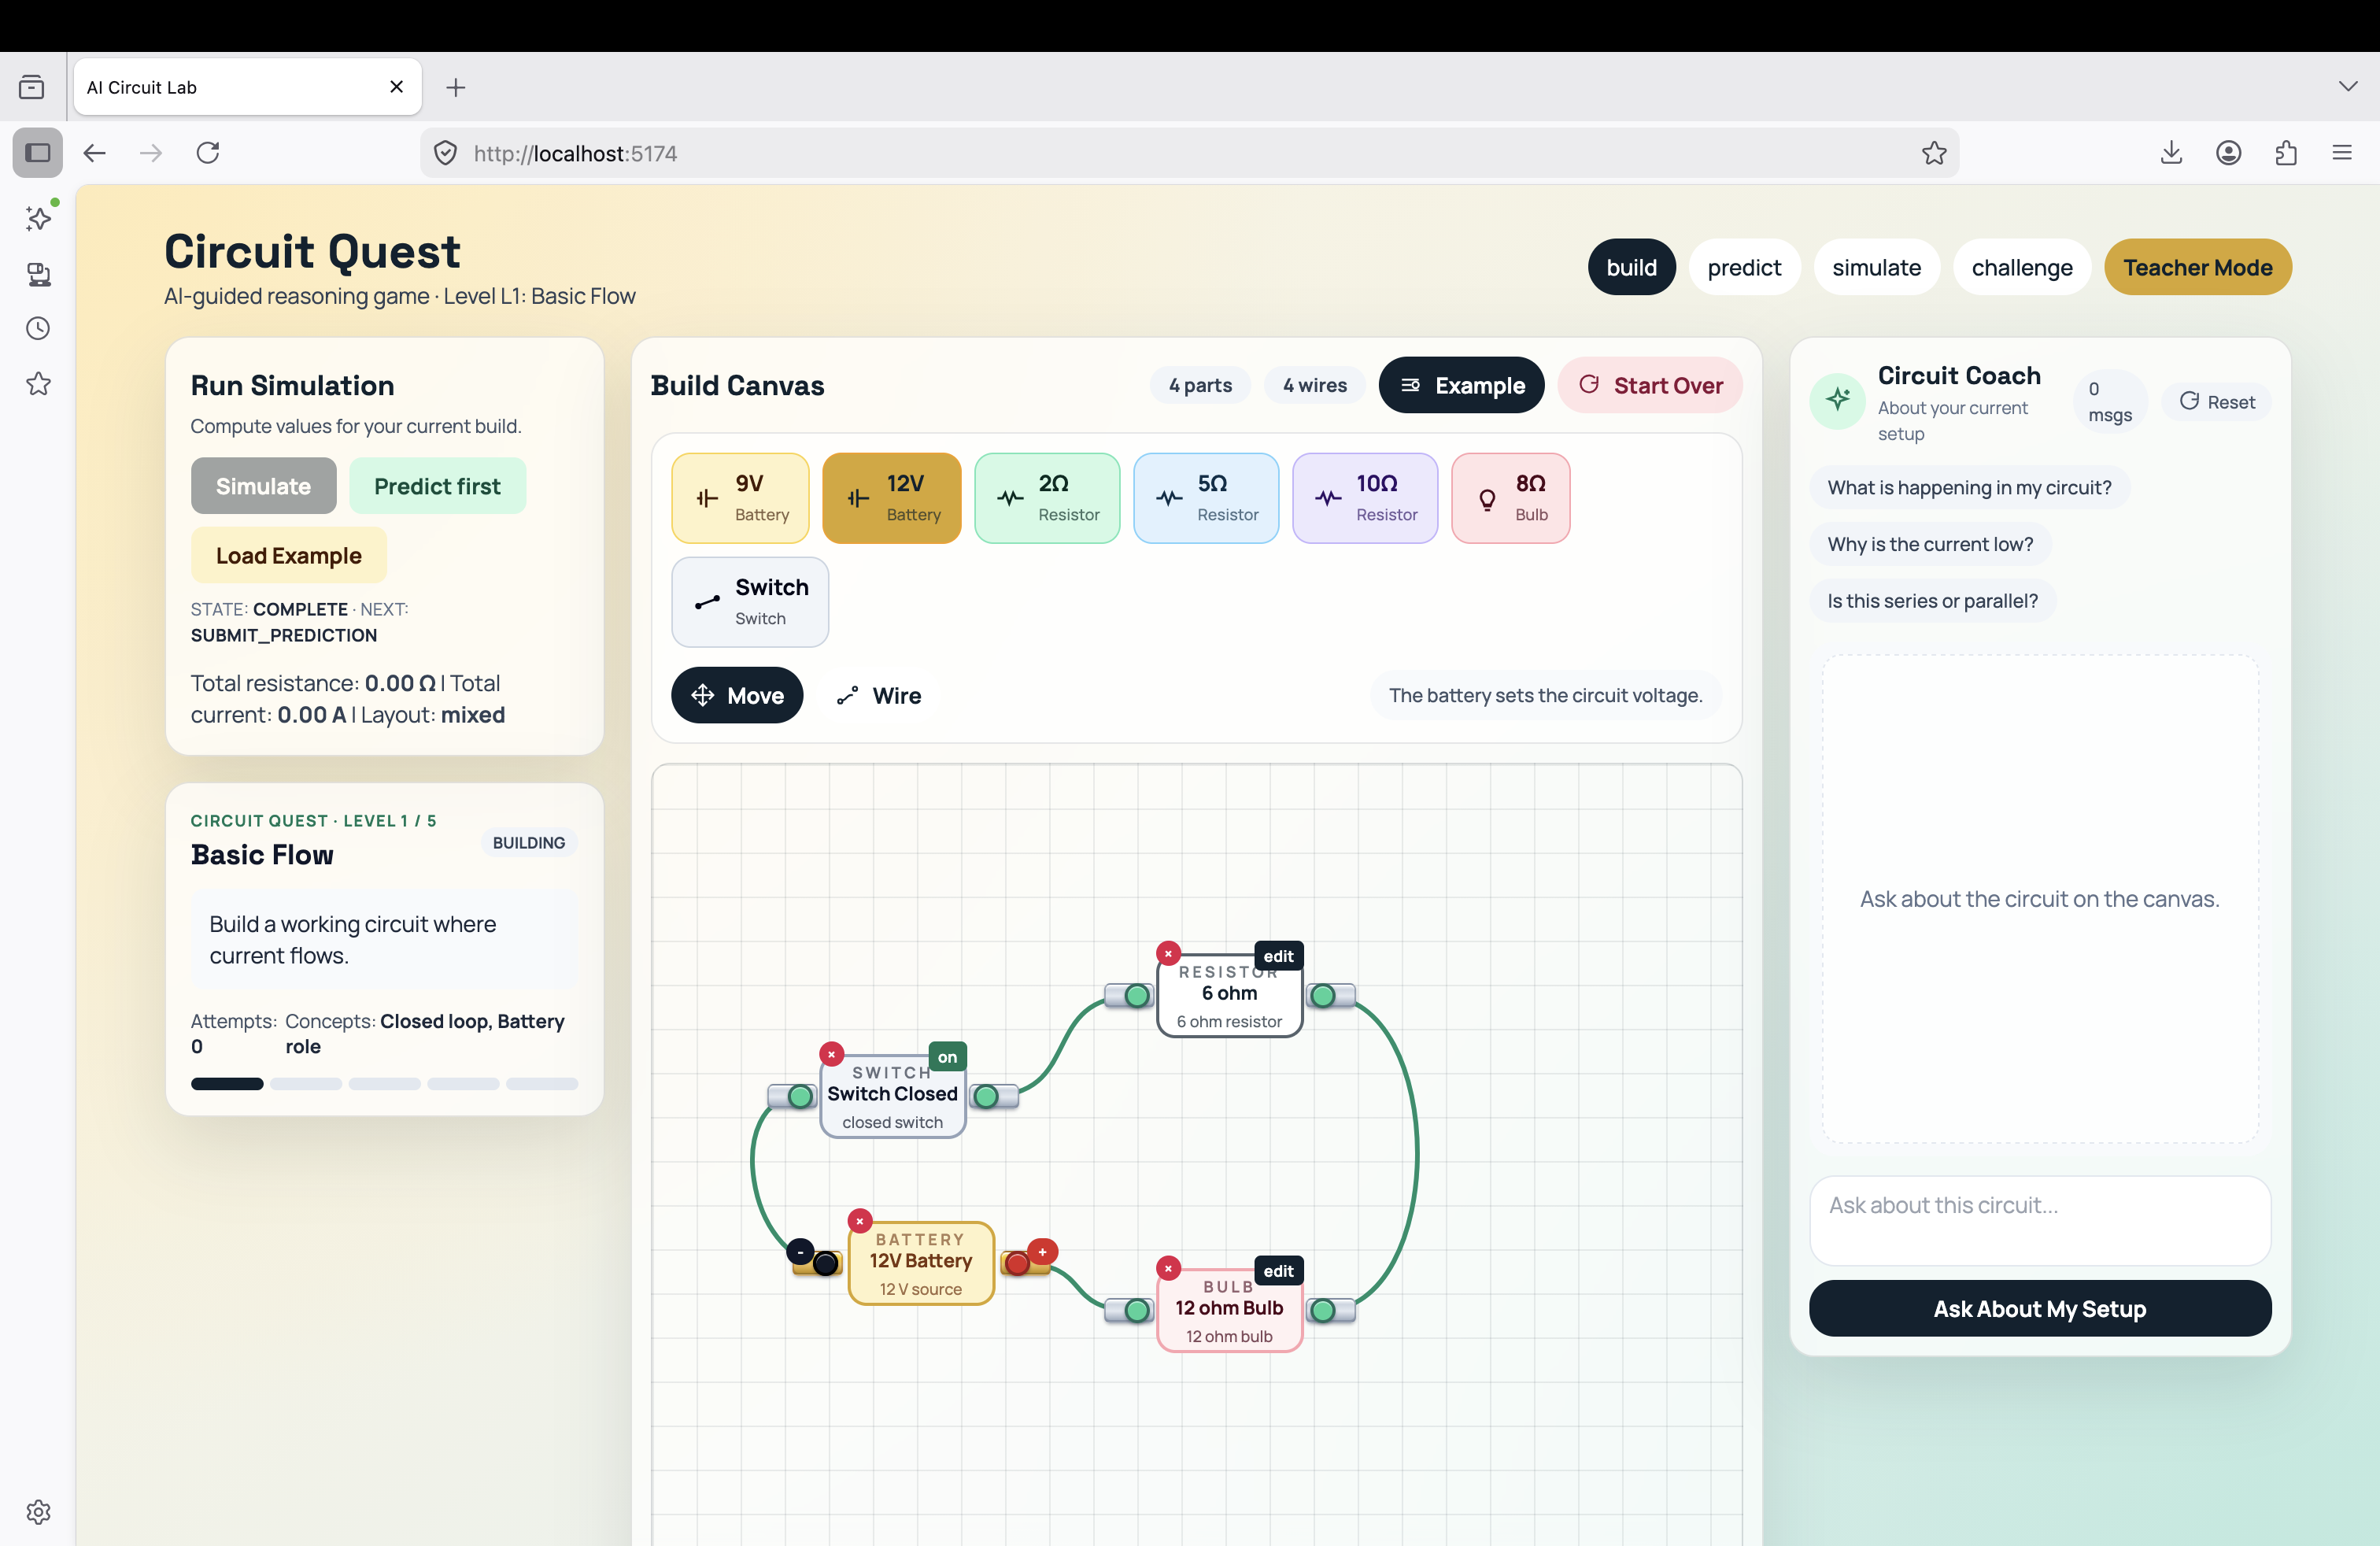Screen dimensions: 2380x1546
Task: Close the AI Circuit Lab tab
Action: point(396,87)
